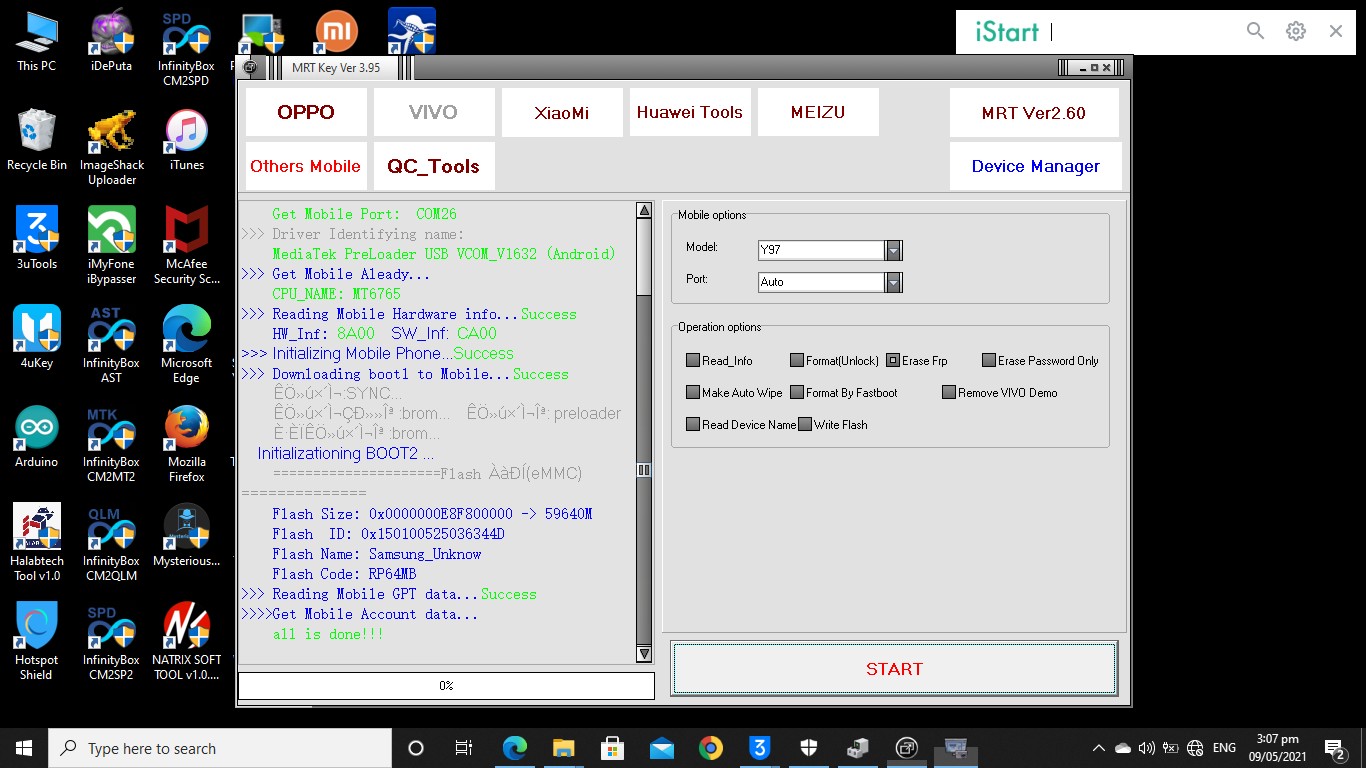The image size is (1366, 768).
Task: Launch Hotspot Shield from desktop
Action: click(x=37, y=642)
